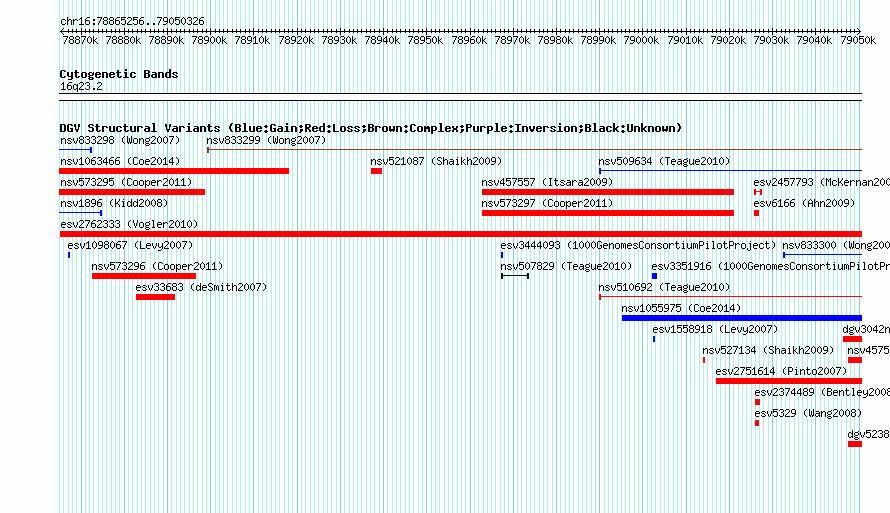
Task: Click nsv573297 (Cooper2011) label
Action: (547, 203)
